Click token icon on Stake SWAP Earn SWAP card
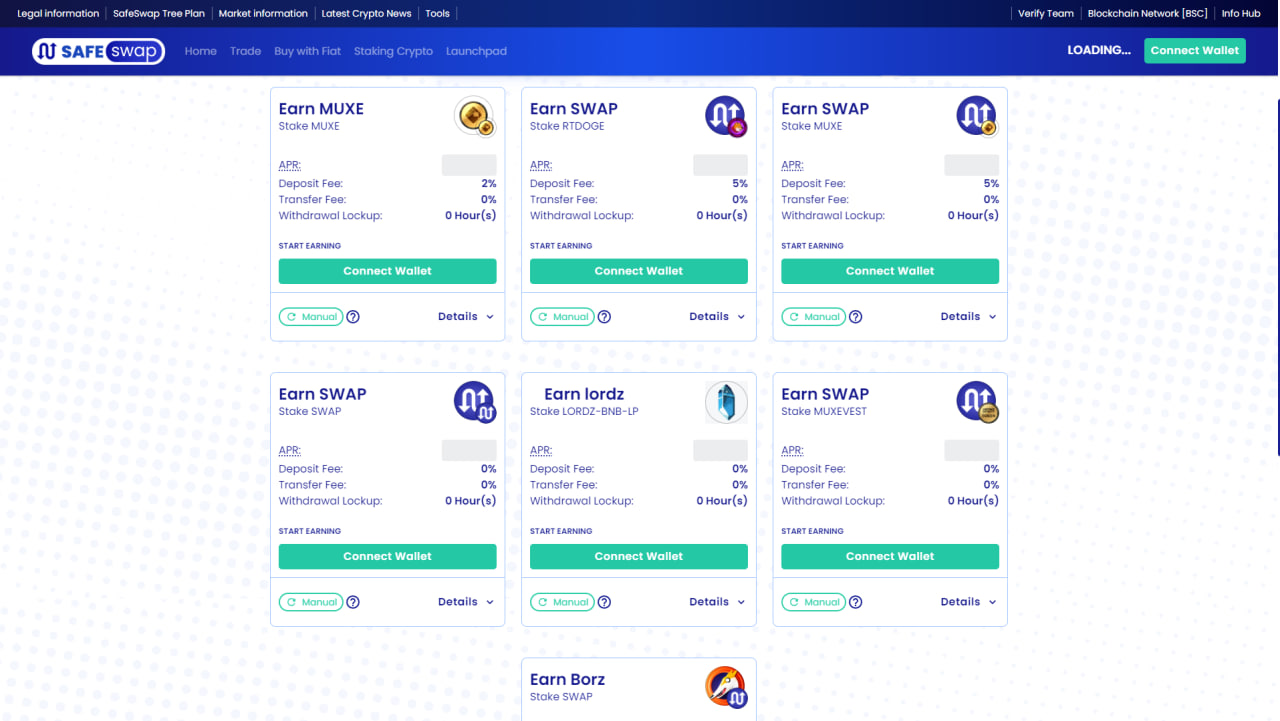 (475, 402)
